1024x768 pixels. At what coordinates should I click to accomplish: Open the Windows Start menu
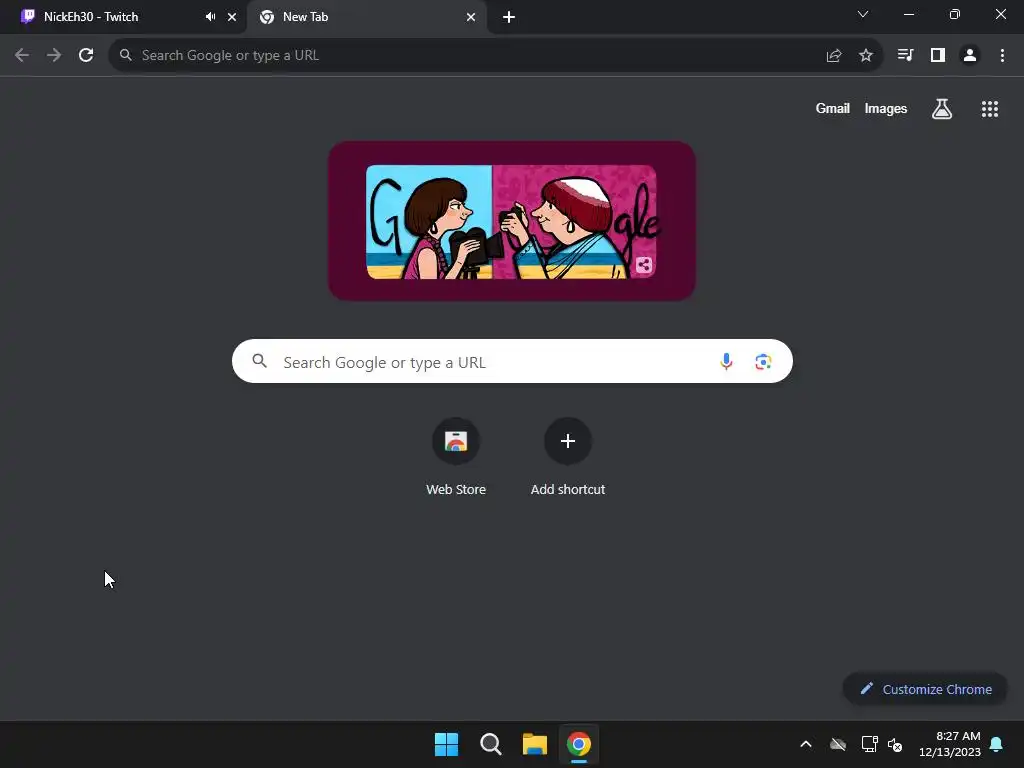point(447,744)
